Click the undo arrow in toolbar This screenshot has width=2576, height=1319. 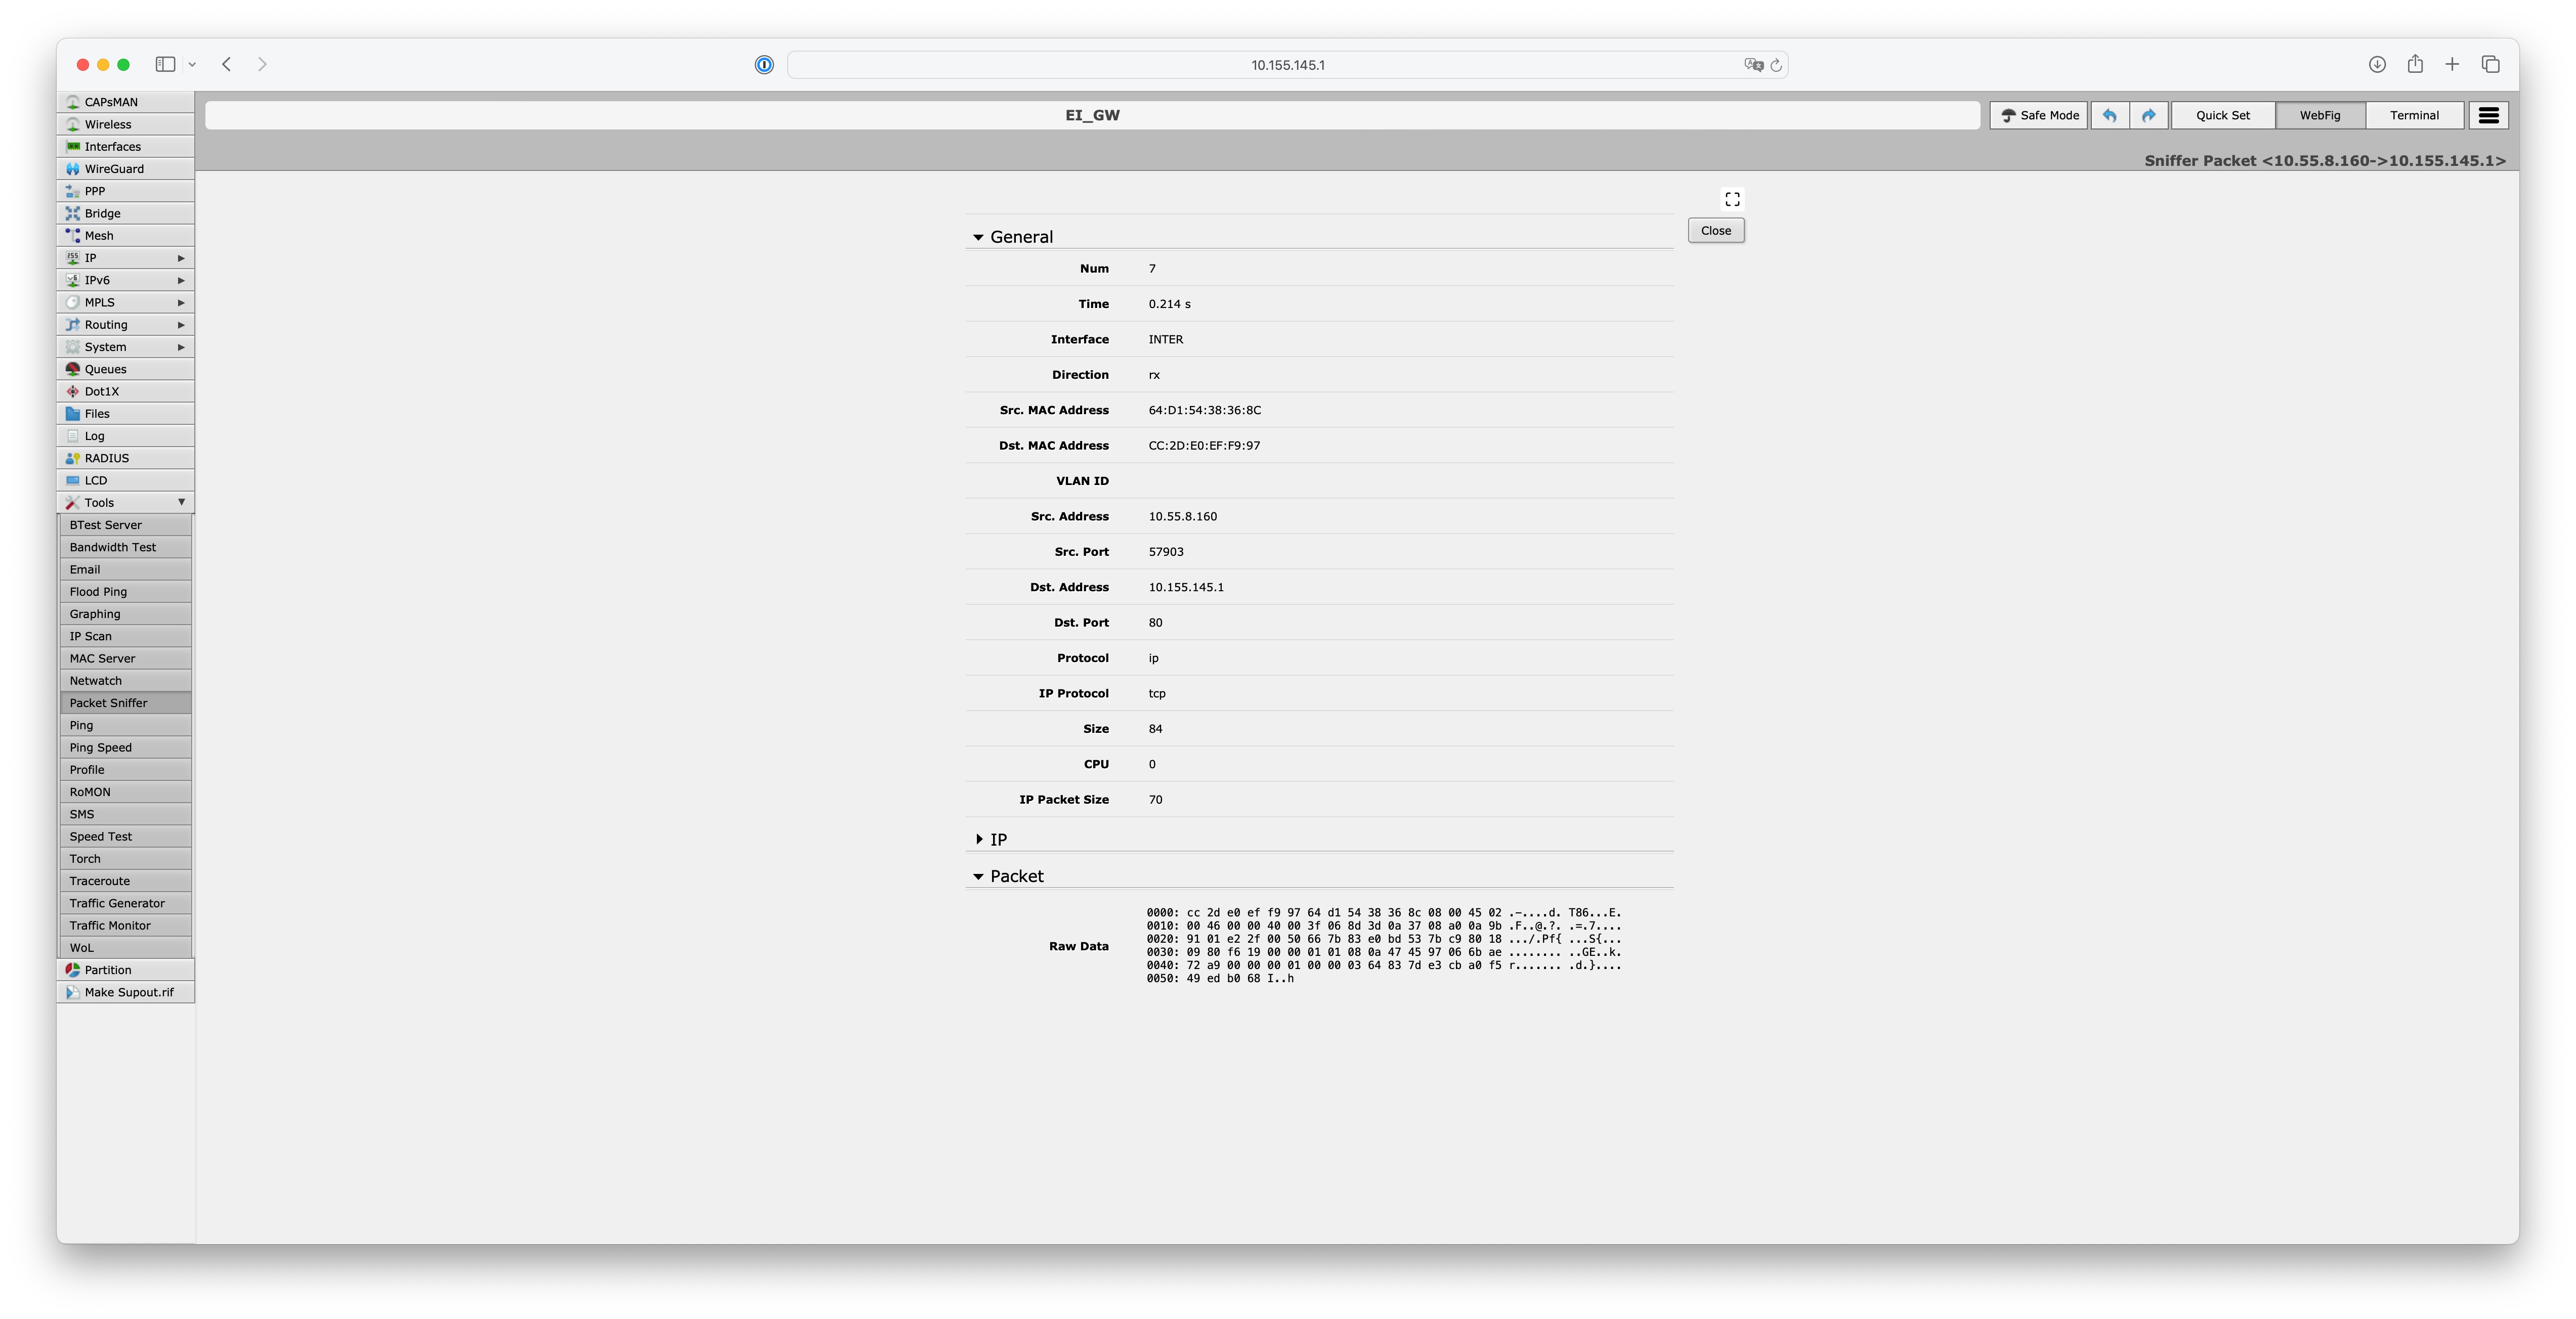click(x=2110, y=115)
